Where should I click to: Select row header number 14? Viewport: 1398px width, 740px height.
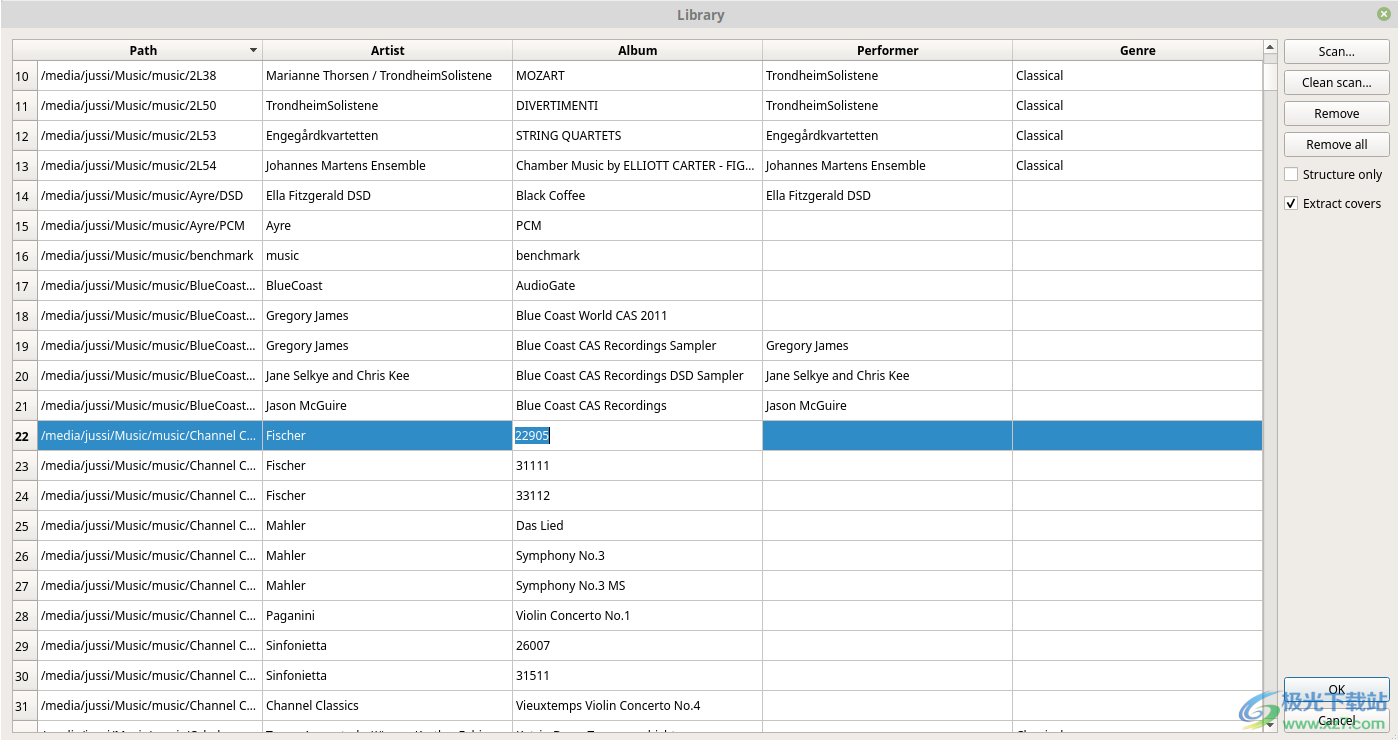point(25,196)
